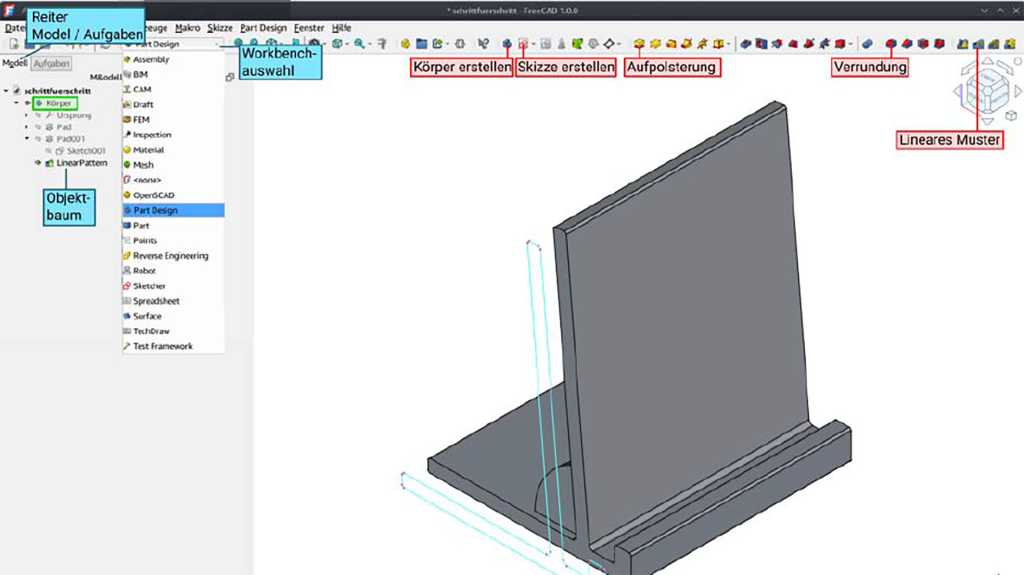1024x575 pixels.
Task: Switch to the Modell tab
Action: (14, 63)
